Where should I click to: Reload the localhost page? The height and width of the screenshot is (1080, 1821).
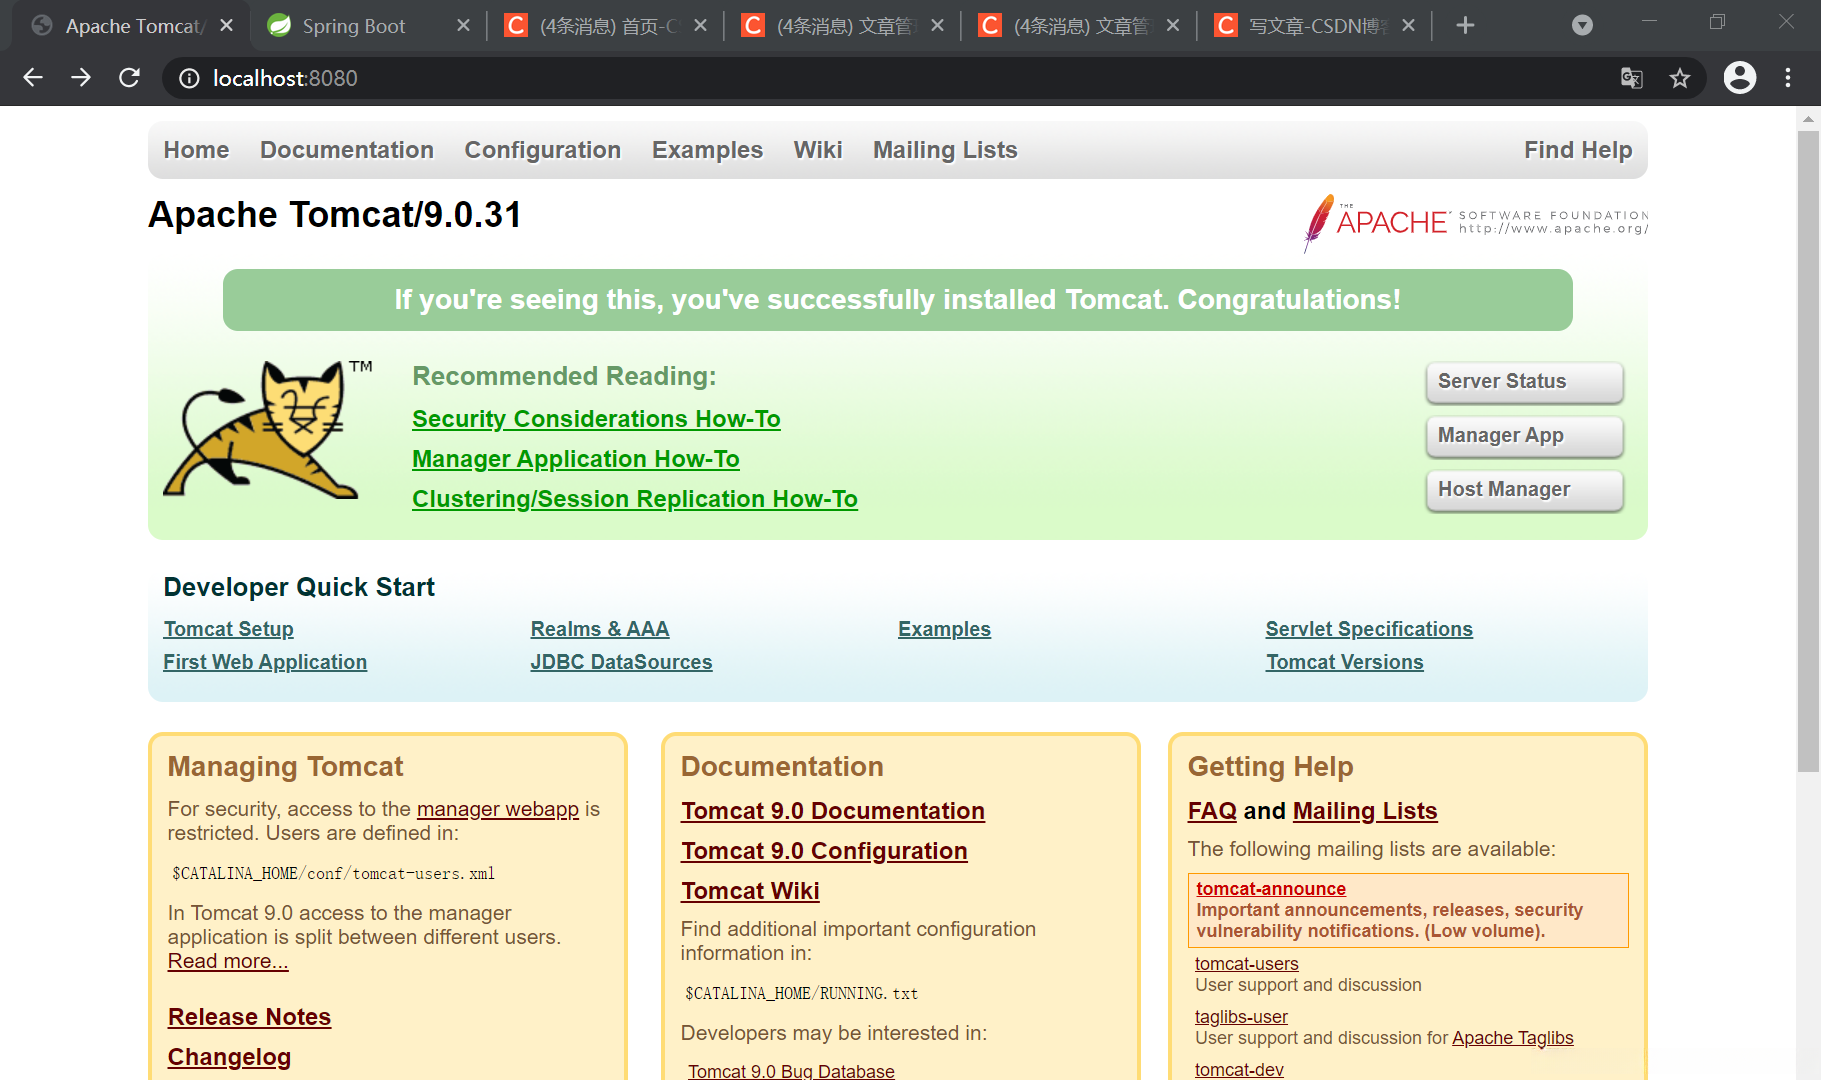(x=129, y=78)
